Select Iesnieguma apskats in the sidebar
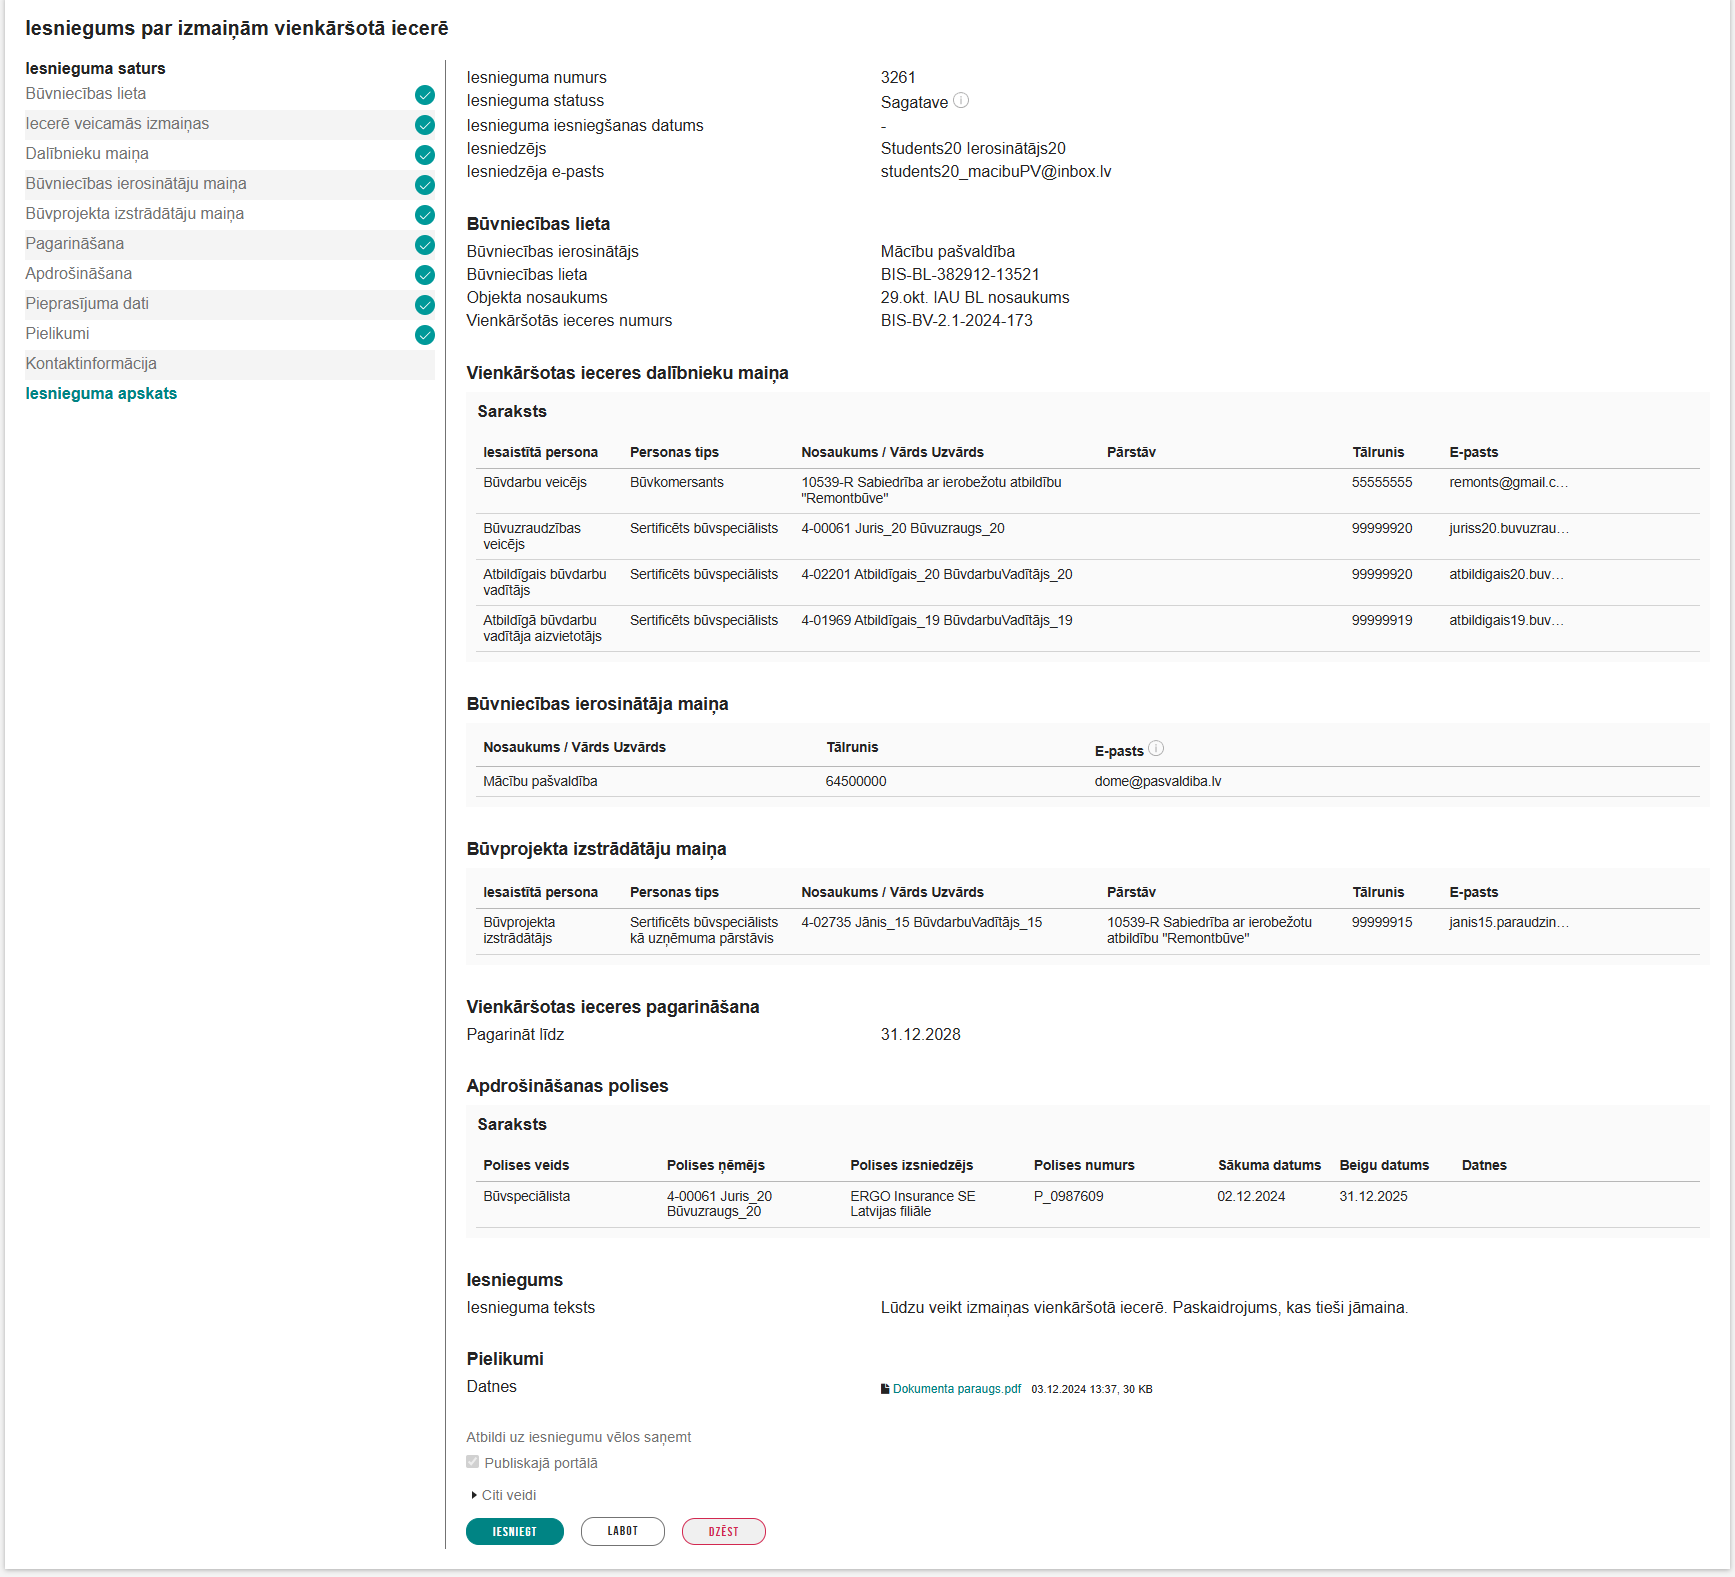1735x1577 pixels. (x=101, y=394)
